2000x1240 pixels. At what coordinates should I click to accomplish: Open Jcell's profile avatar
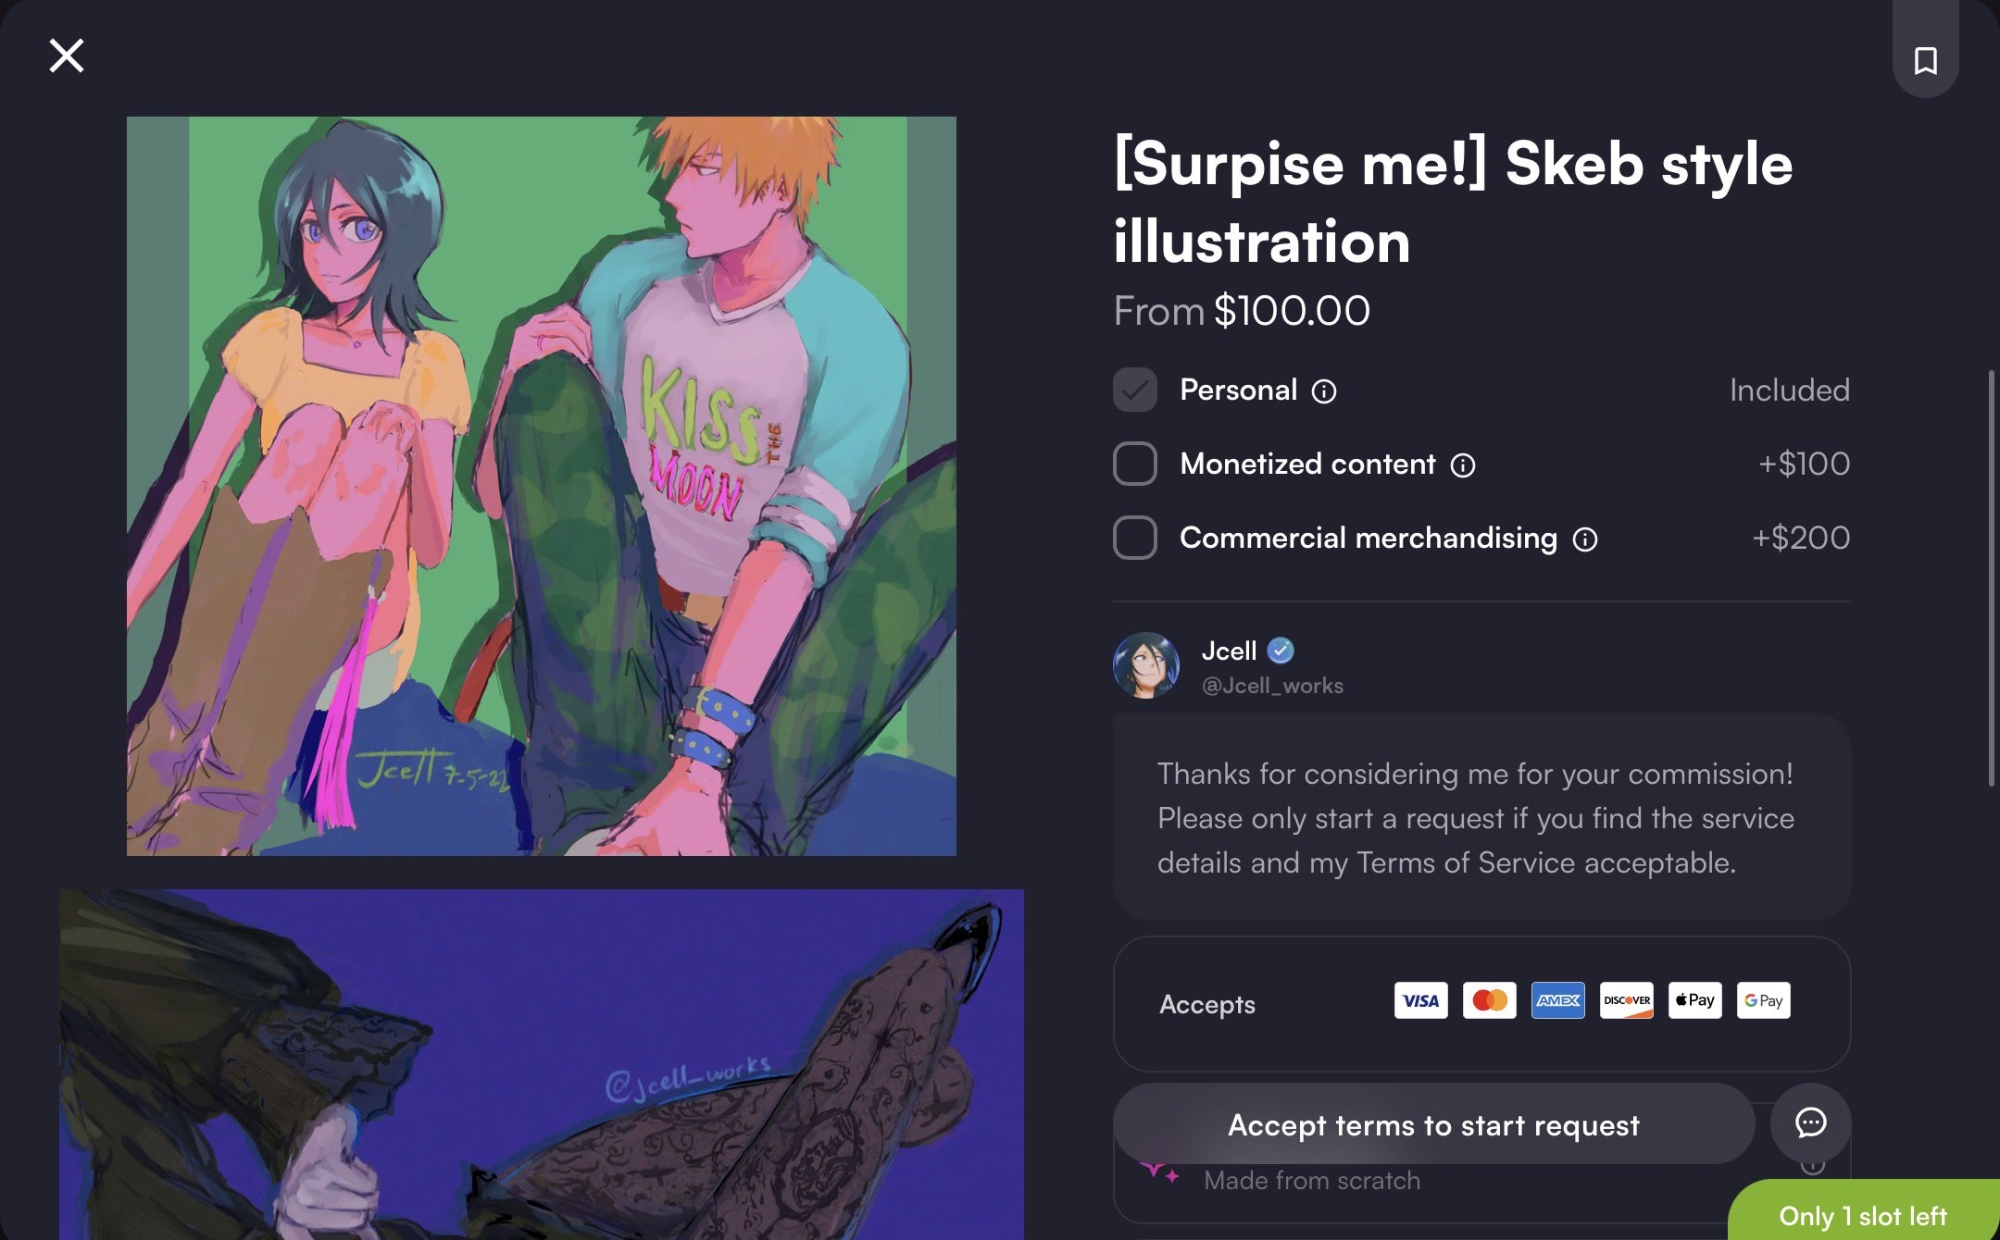pos(1146,665)
